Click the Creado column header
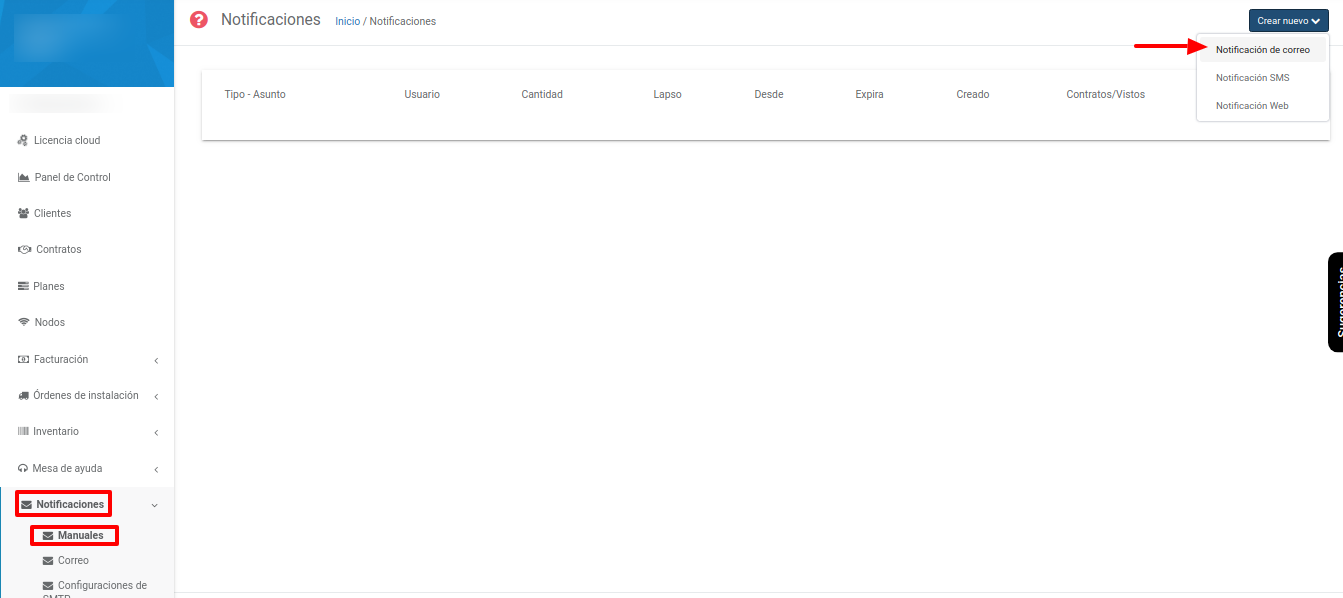Image resolution: width=1343 pixels, height=598 pixels. pyautogui.click(x=973, y=94)
